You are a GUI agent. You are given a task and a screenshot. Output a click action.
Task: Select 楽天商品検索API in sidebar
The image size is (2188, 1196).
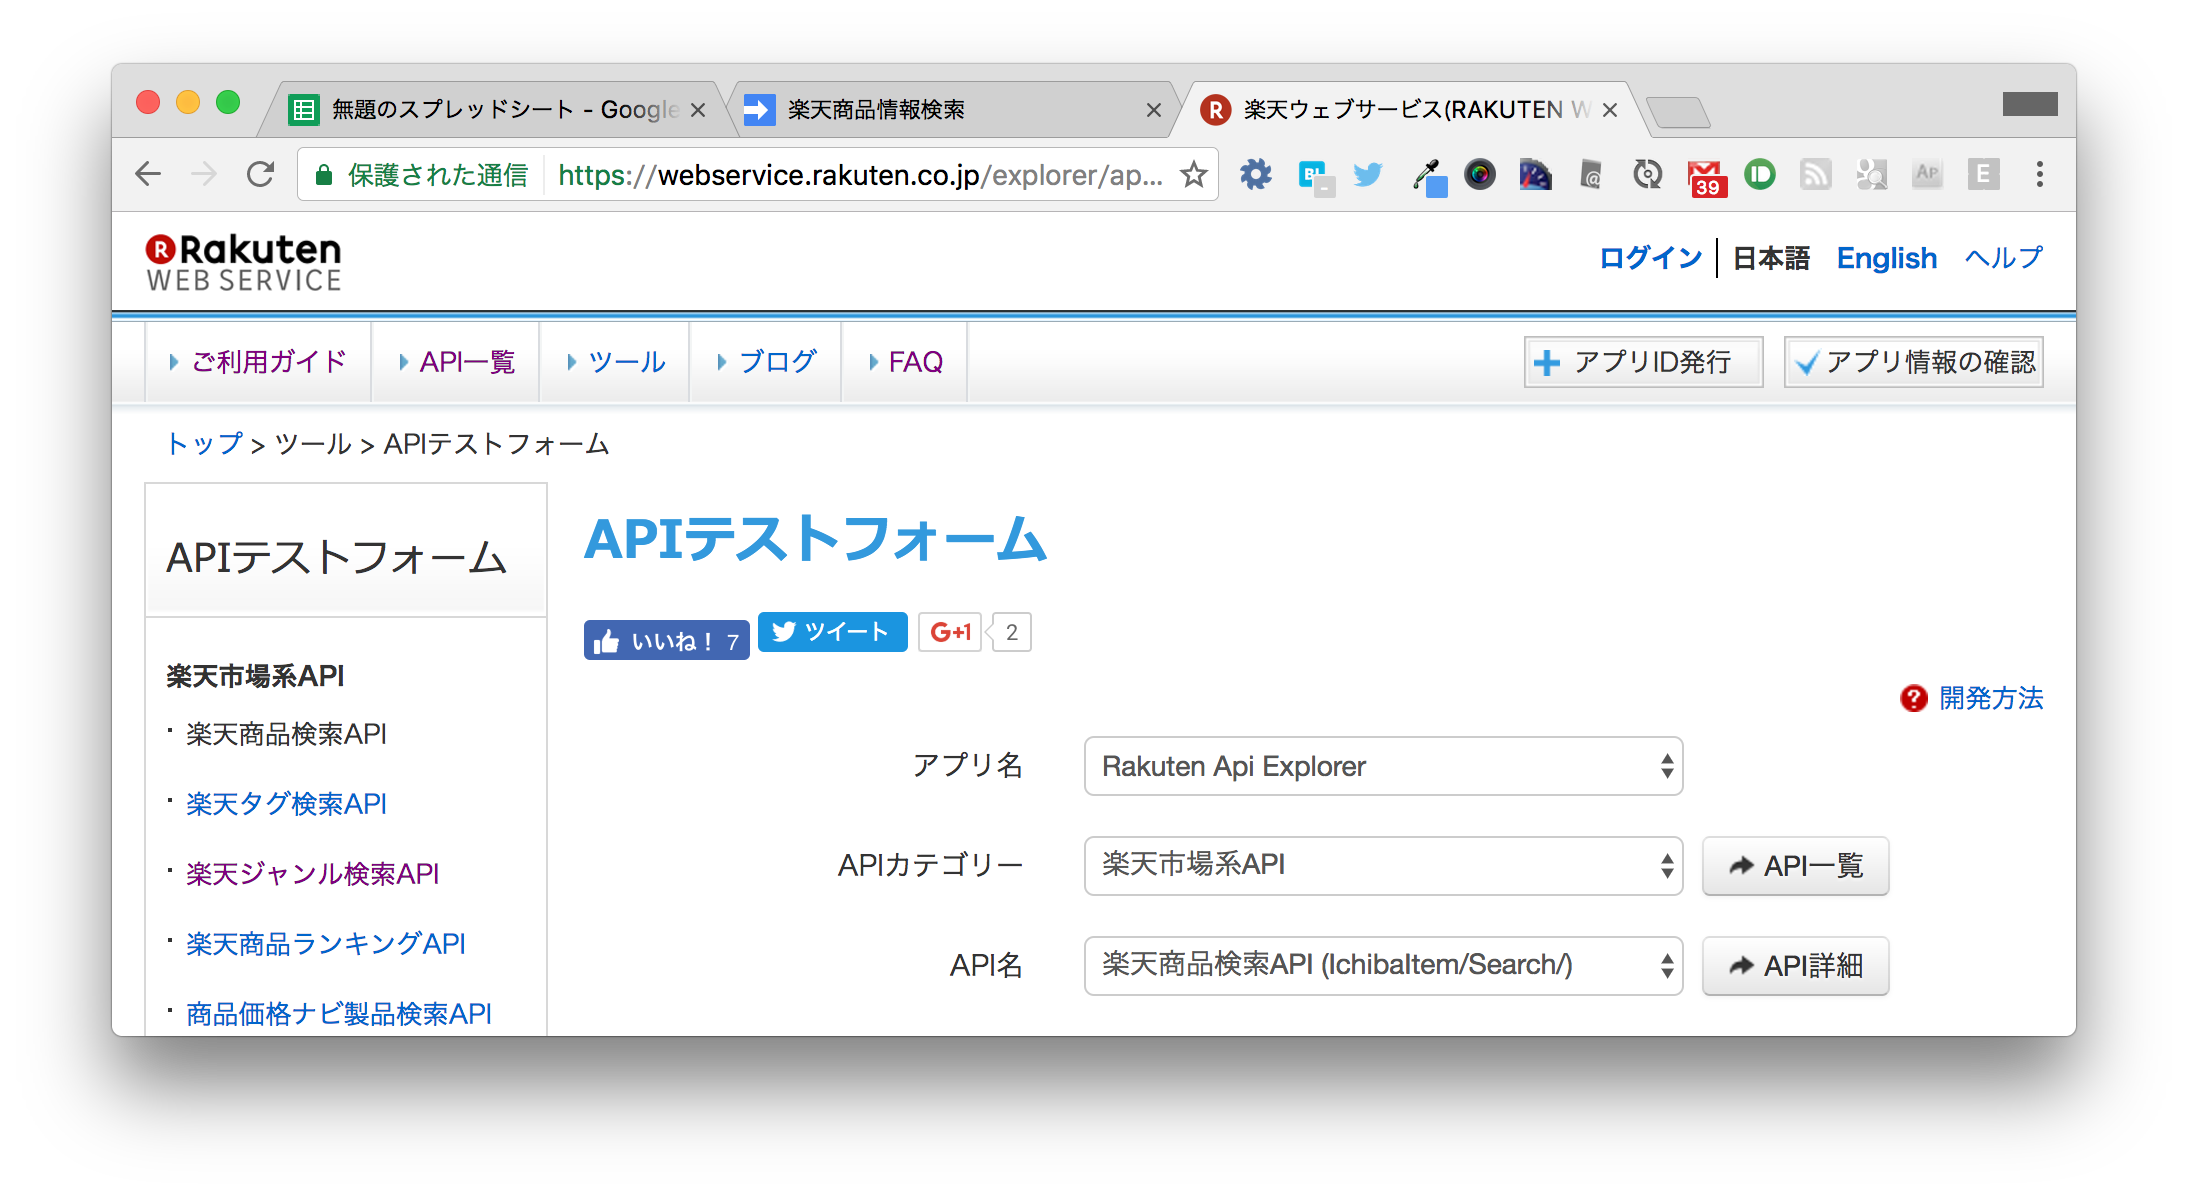tap(286, 734)
